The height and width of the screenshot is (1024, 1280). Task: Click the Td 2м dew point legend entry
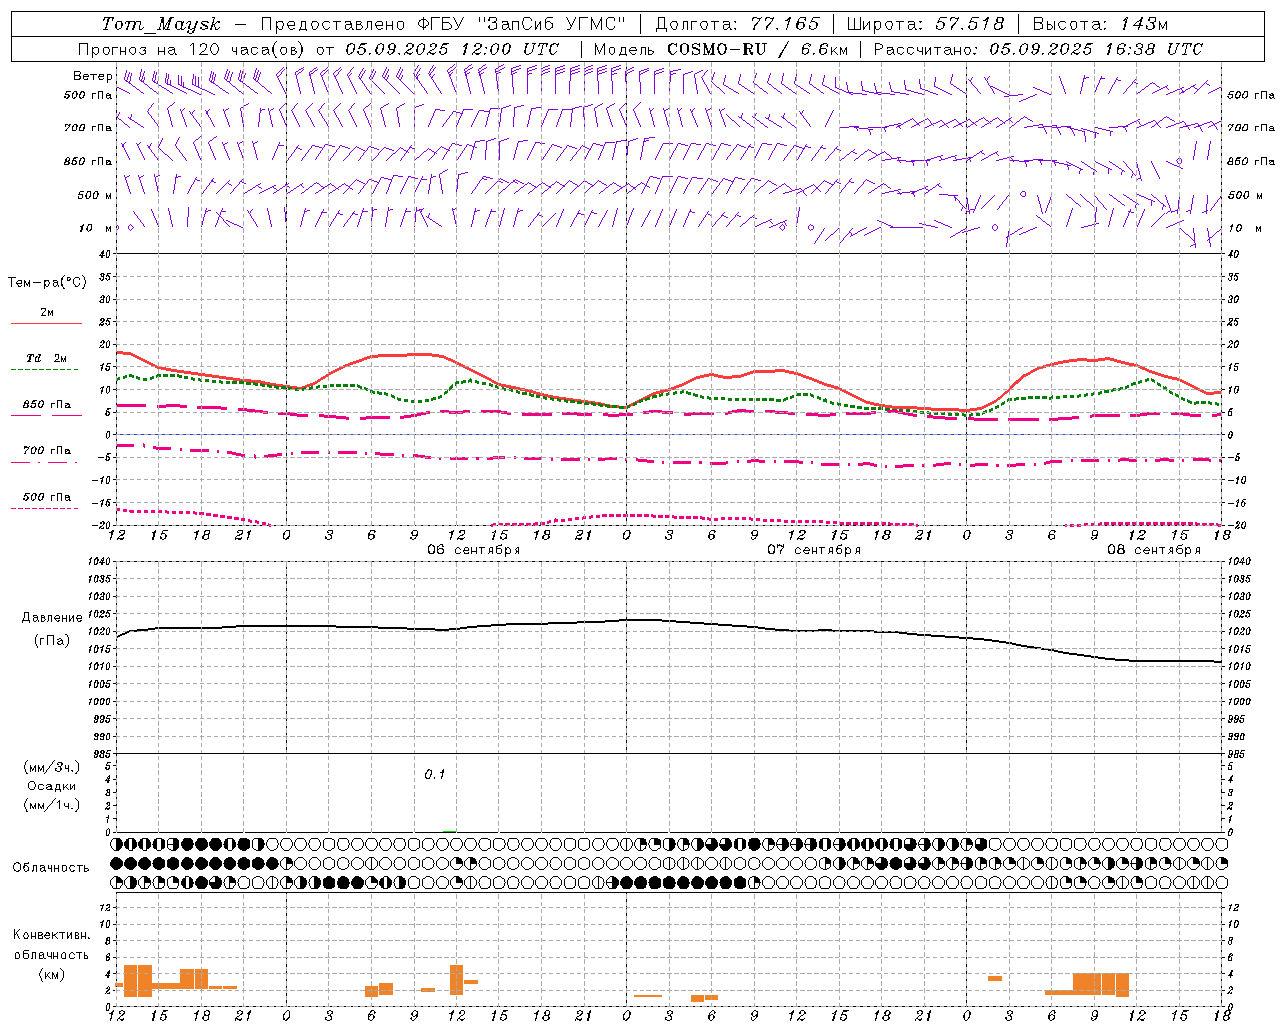coord(47,364)
